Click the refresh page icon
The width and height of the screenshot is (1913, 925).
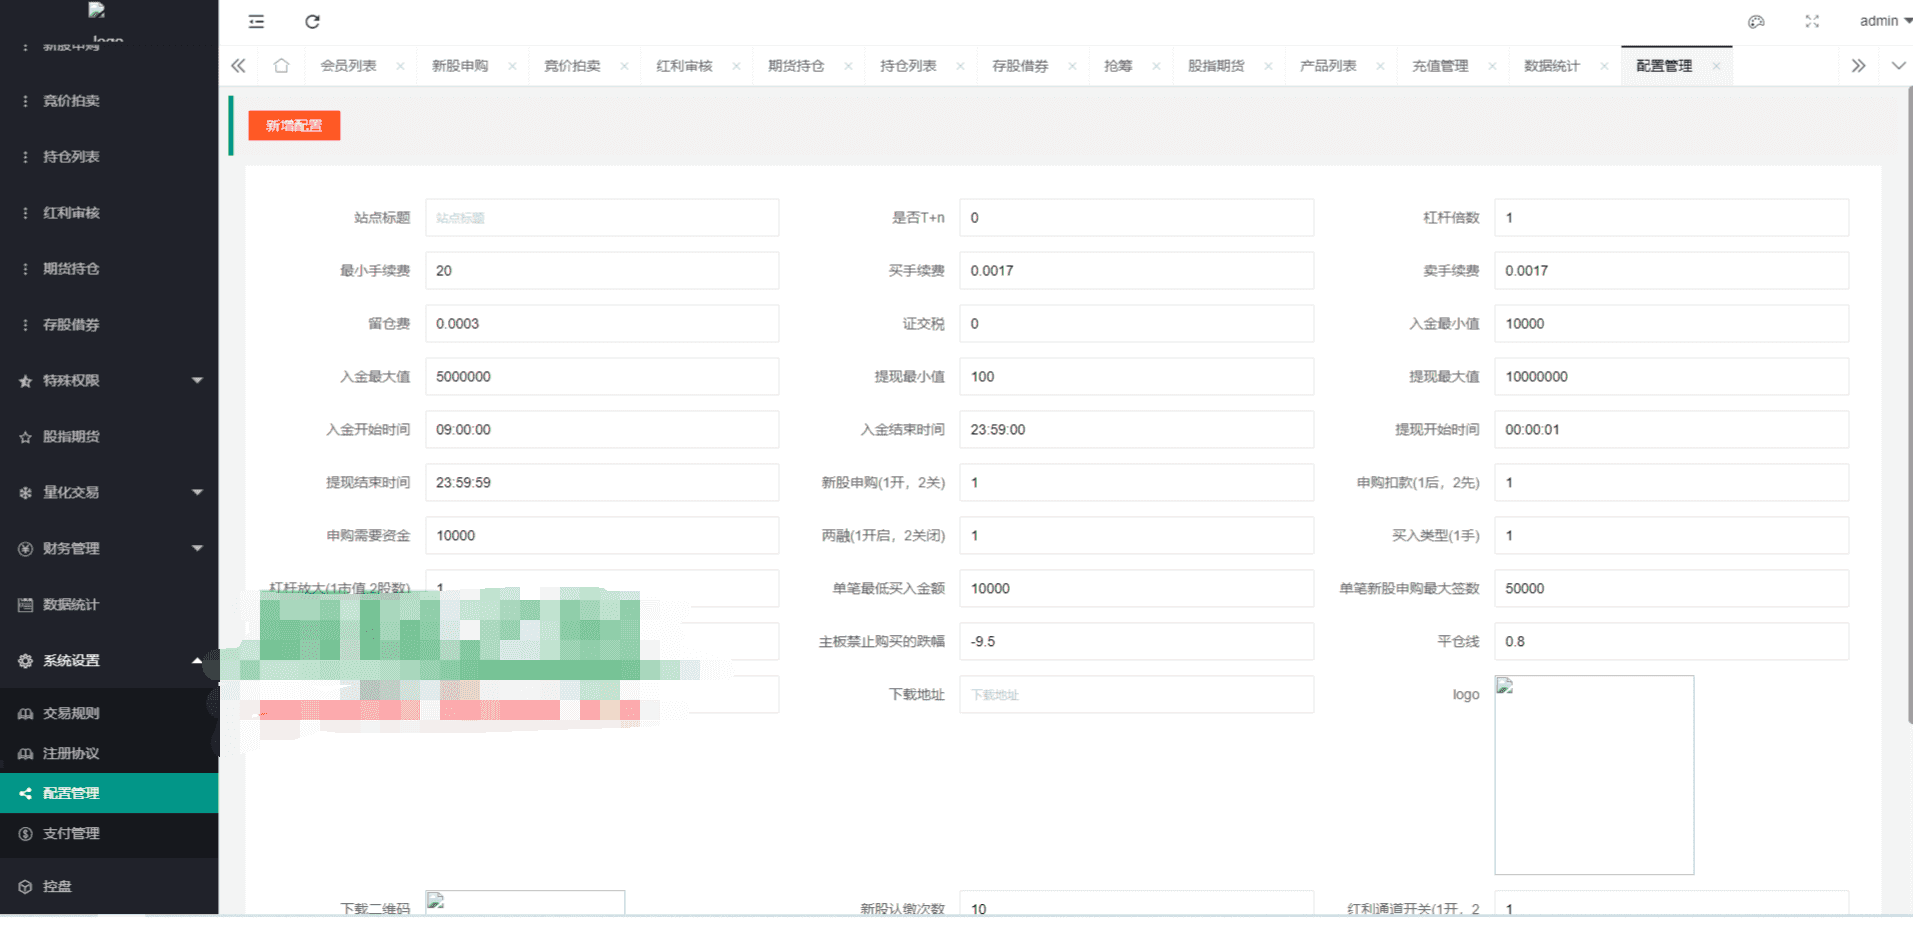(x=312, y=21)
